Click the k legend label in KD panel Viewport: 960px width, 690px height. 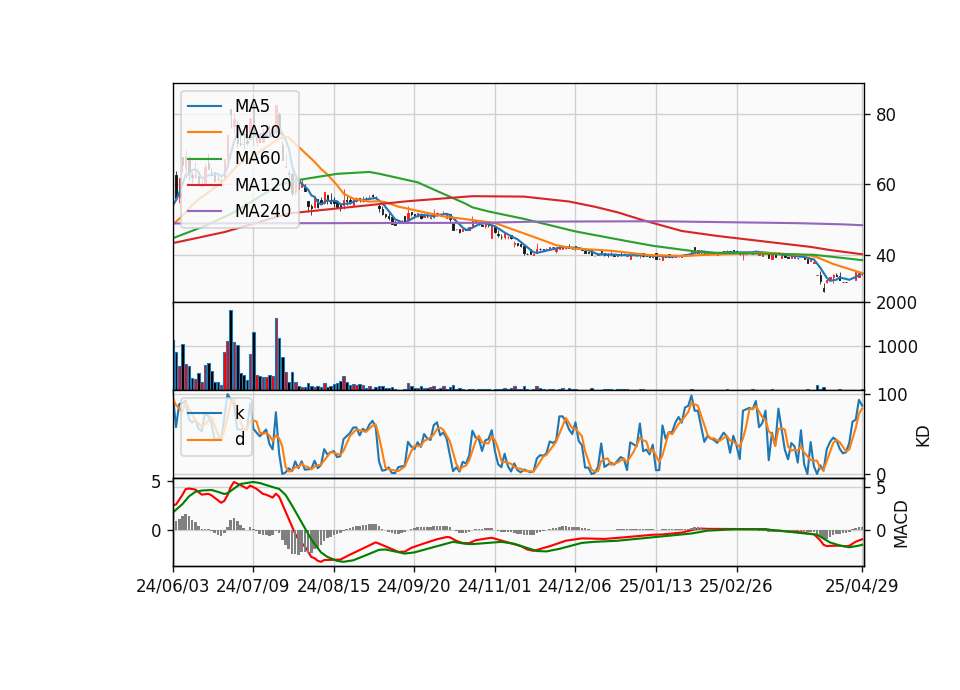tap(239, 413)
